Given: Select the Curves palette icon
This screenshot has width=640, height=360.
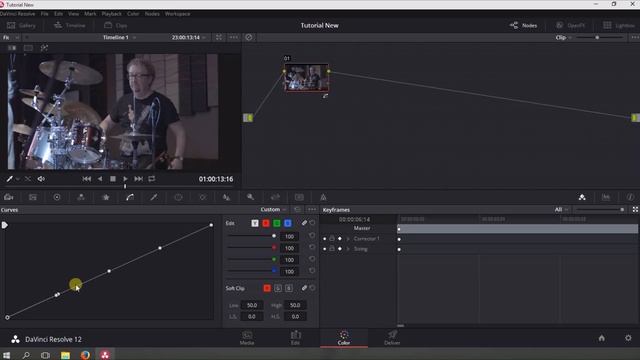Looking at the screenshot, I should tap(130, 197).
